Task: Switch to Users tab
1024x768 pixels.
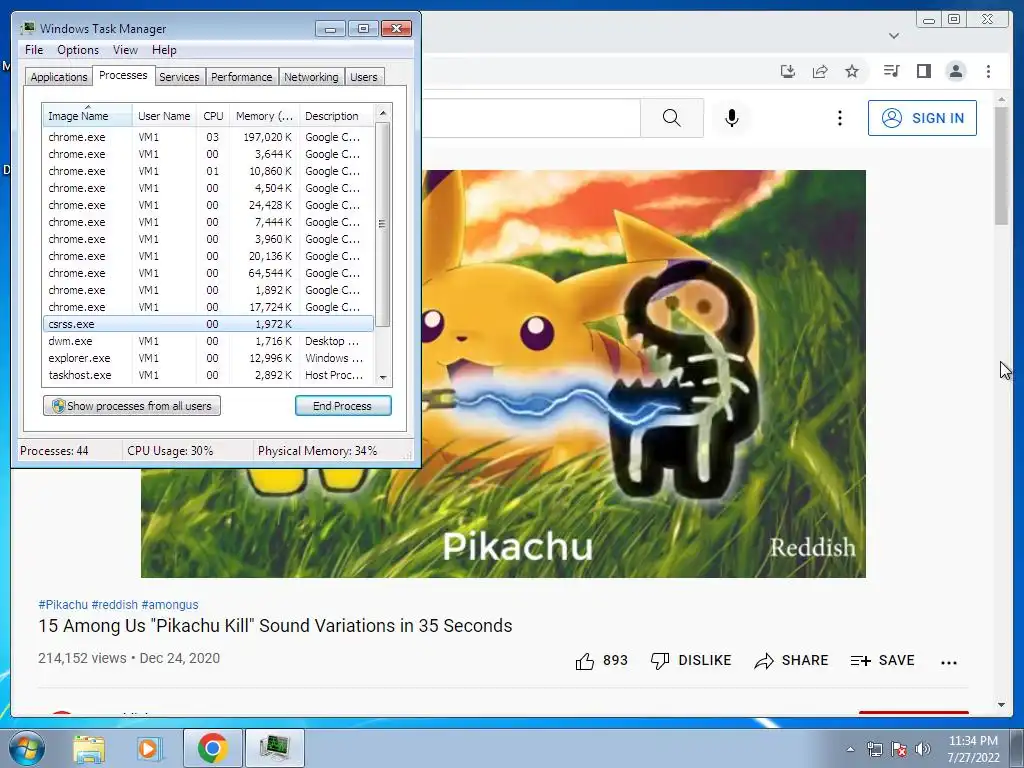Action: click(364, 77)
